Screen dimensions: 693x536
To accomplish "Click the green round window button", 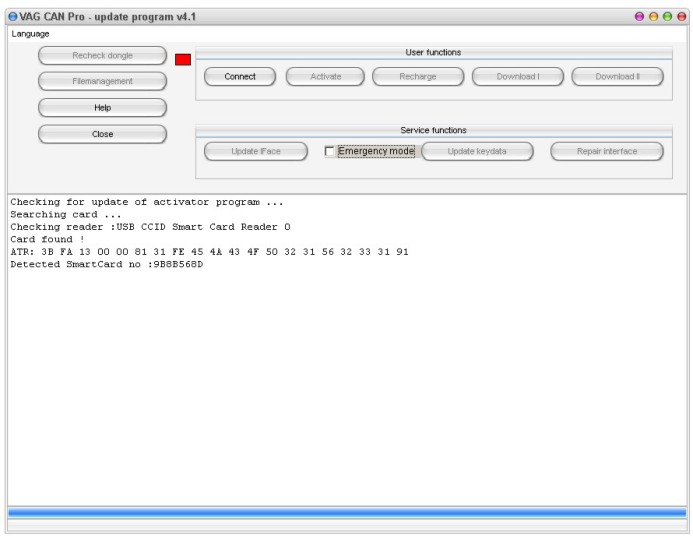I will point(667,17).
